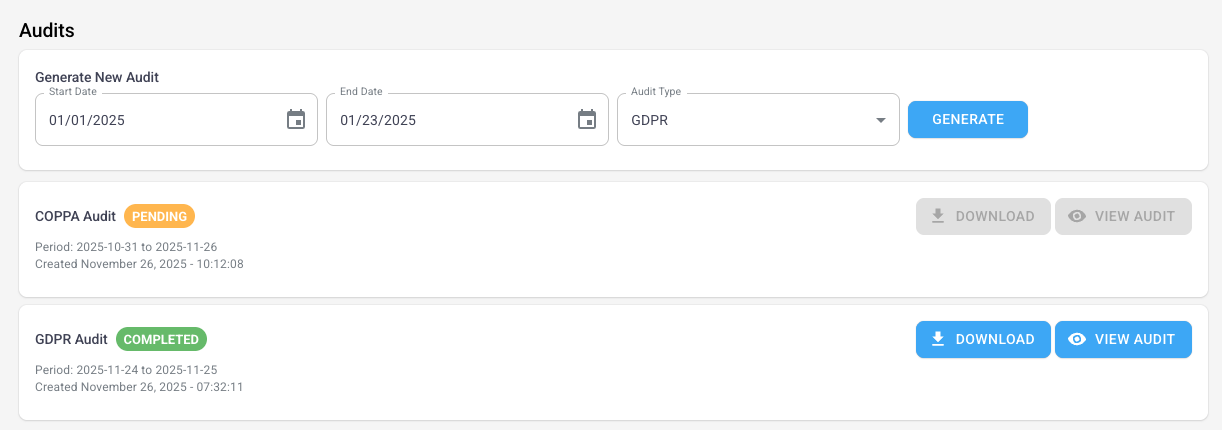Expand the Audit Type dropdown arrow
Viewport: 1222px width, 430px height.
881,120
